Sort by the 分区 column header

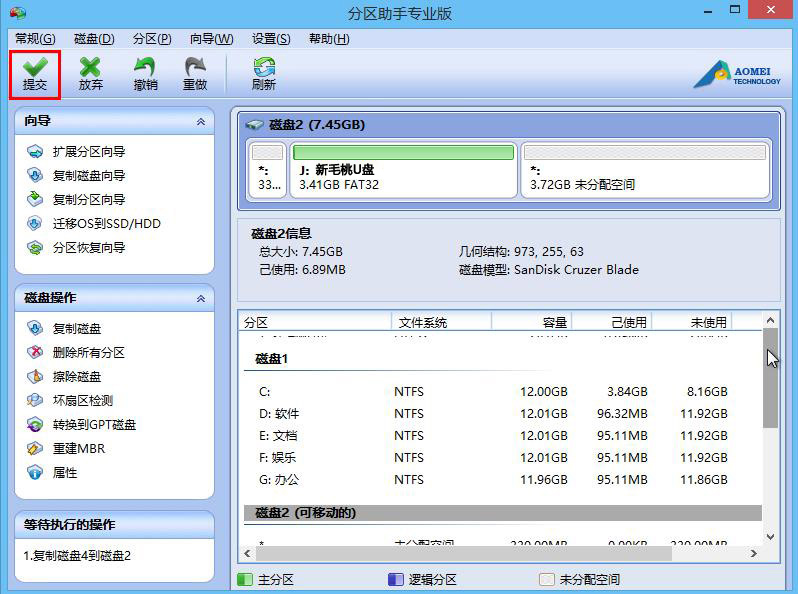[315, 322]
